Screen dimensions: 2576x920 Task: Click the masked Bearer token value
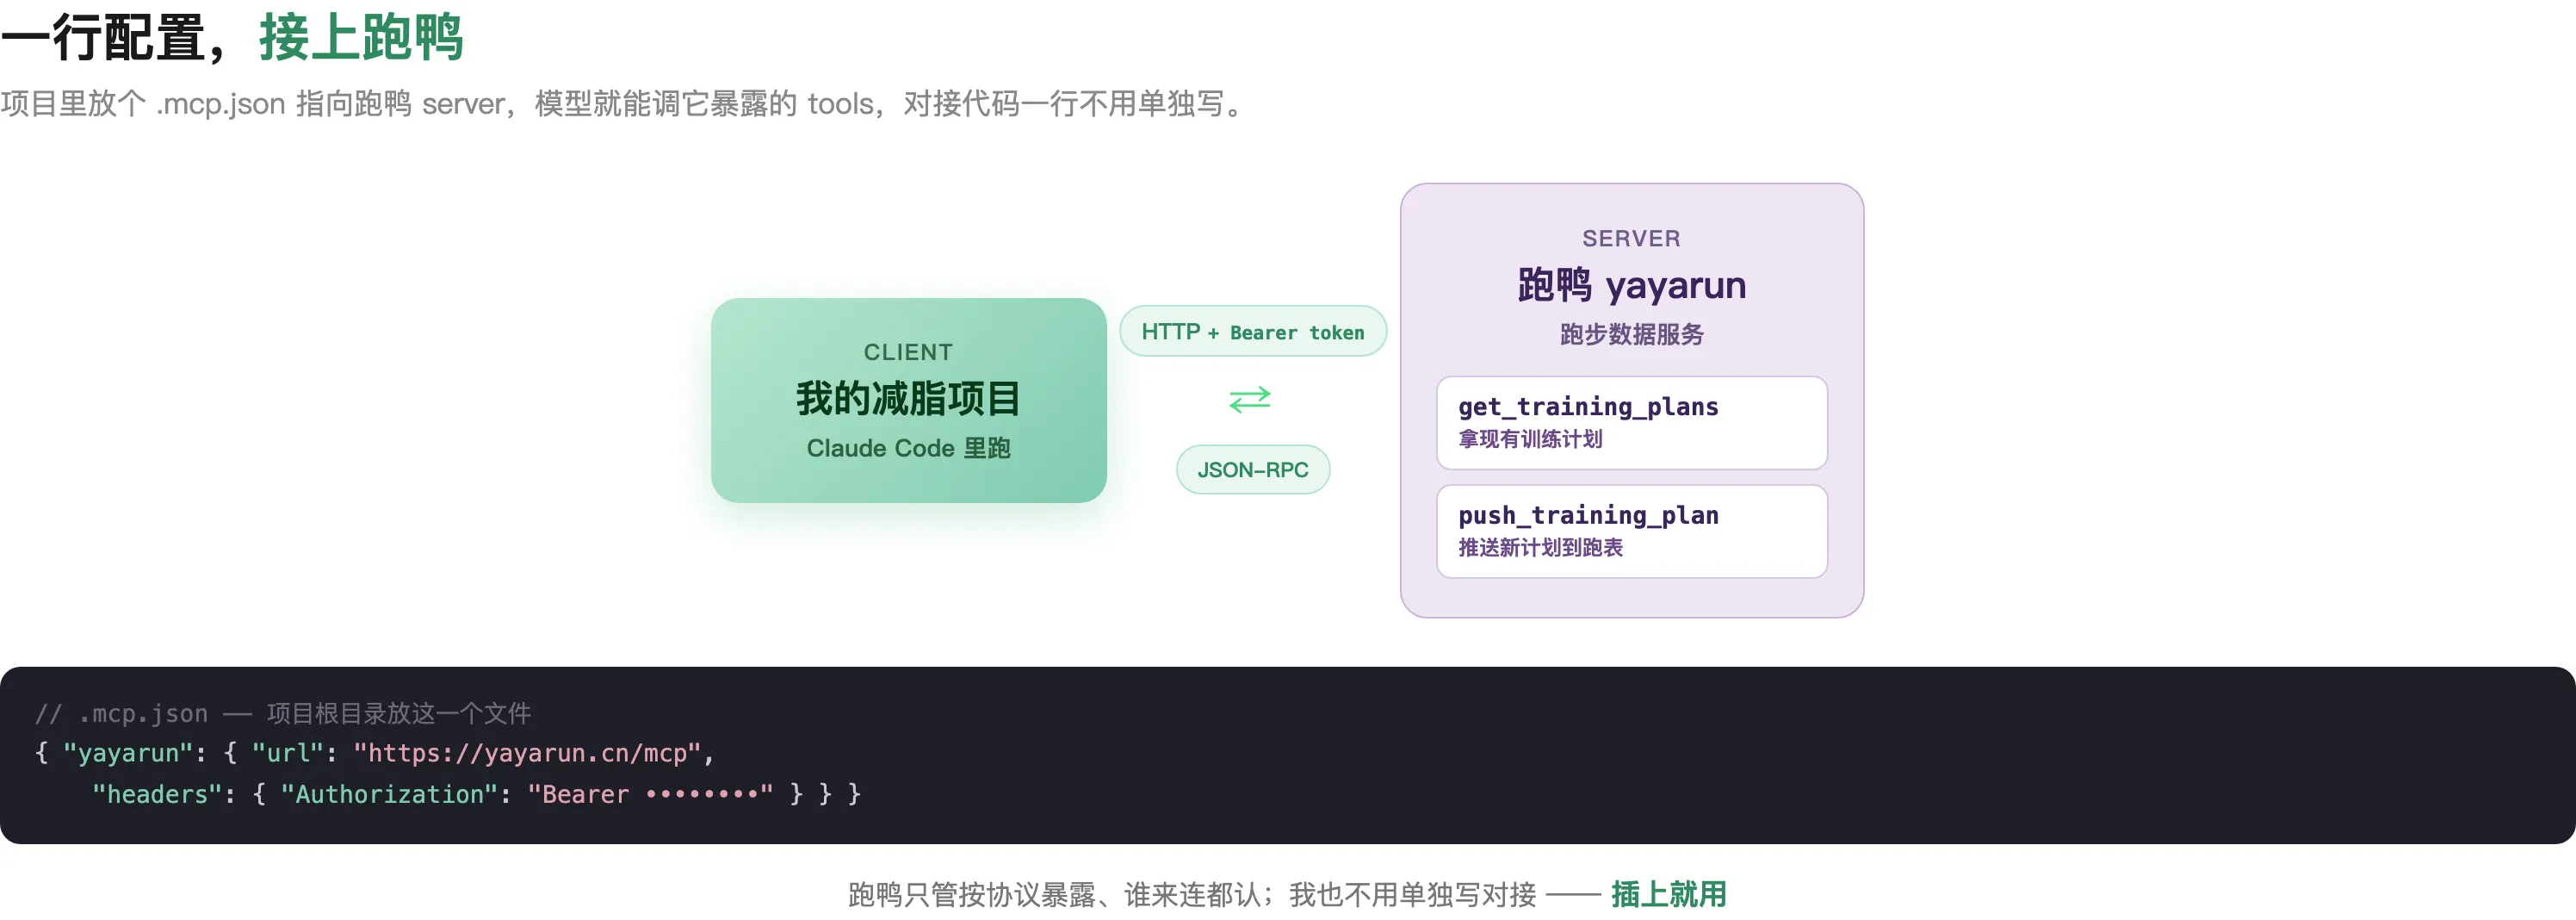(650, 794)
